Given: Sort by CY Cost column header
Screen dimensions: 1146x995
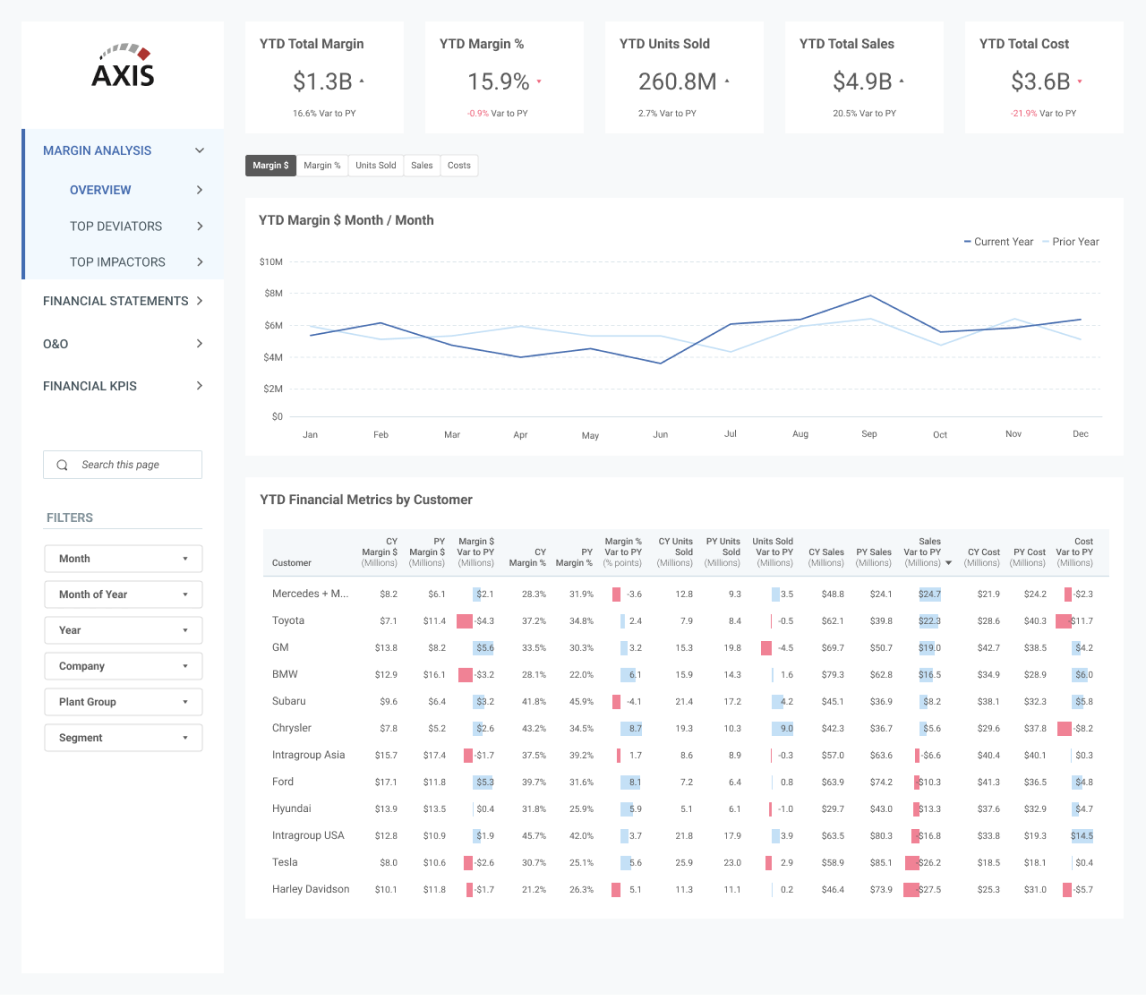Looking at the screenshot, I should 982,557.
